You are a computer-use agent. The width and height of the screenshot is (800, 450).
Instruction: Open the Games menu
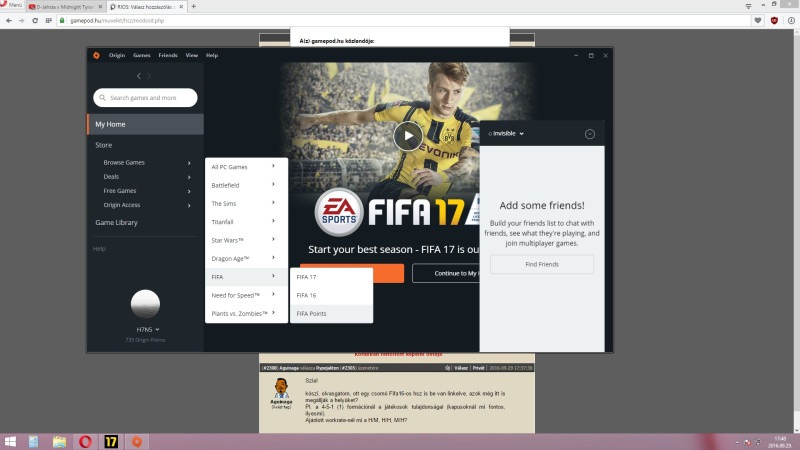click(142, 55)
